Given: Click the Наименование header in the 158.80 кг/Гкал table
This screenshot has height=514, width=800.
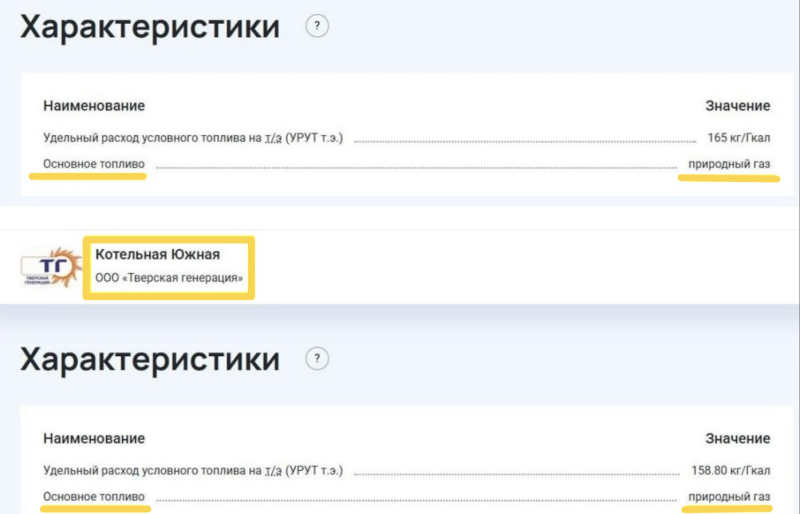Looking at the screenshot, I should (94, 438).
